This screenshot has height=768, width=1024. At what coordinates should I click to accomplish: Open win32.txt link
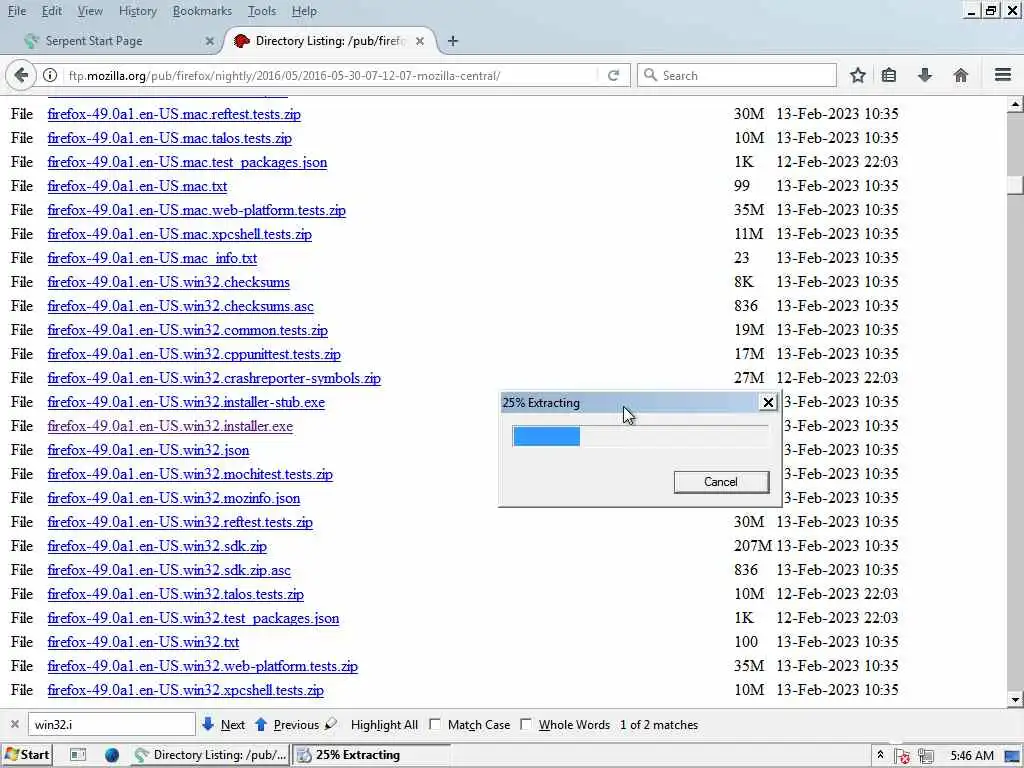143,642
